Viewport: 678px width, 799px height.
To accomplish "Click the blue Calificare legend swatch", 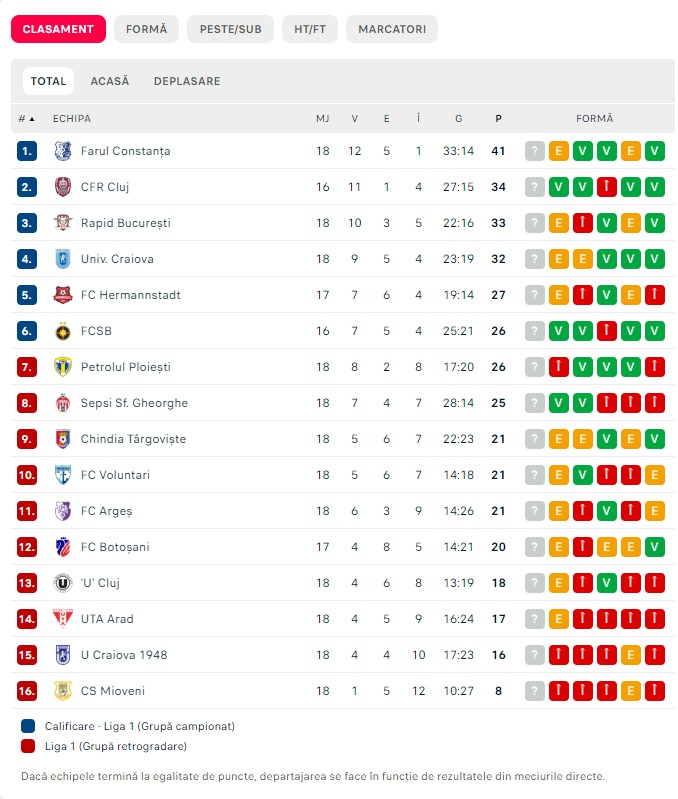I will pyautogui.click(x=28, y=726).
